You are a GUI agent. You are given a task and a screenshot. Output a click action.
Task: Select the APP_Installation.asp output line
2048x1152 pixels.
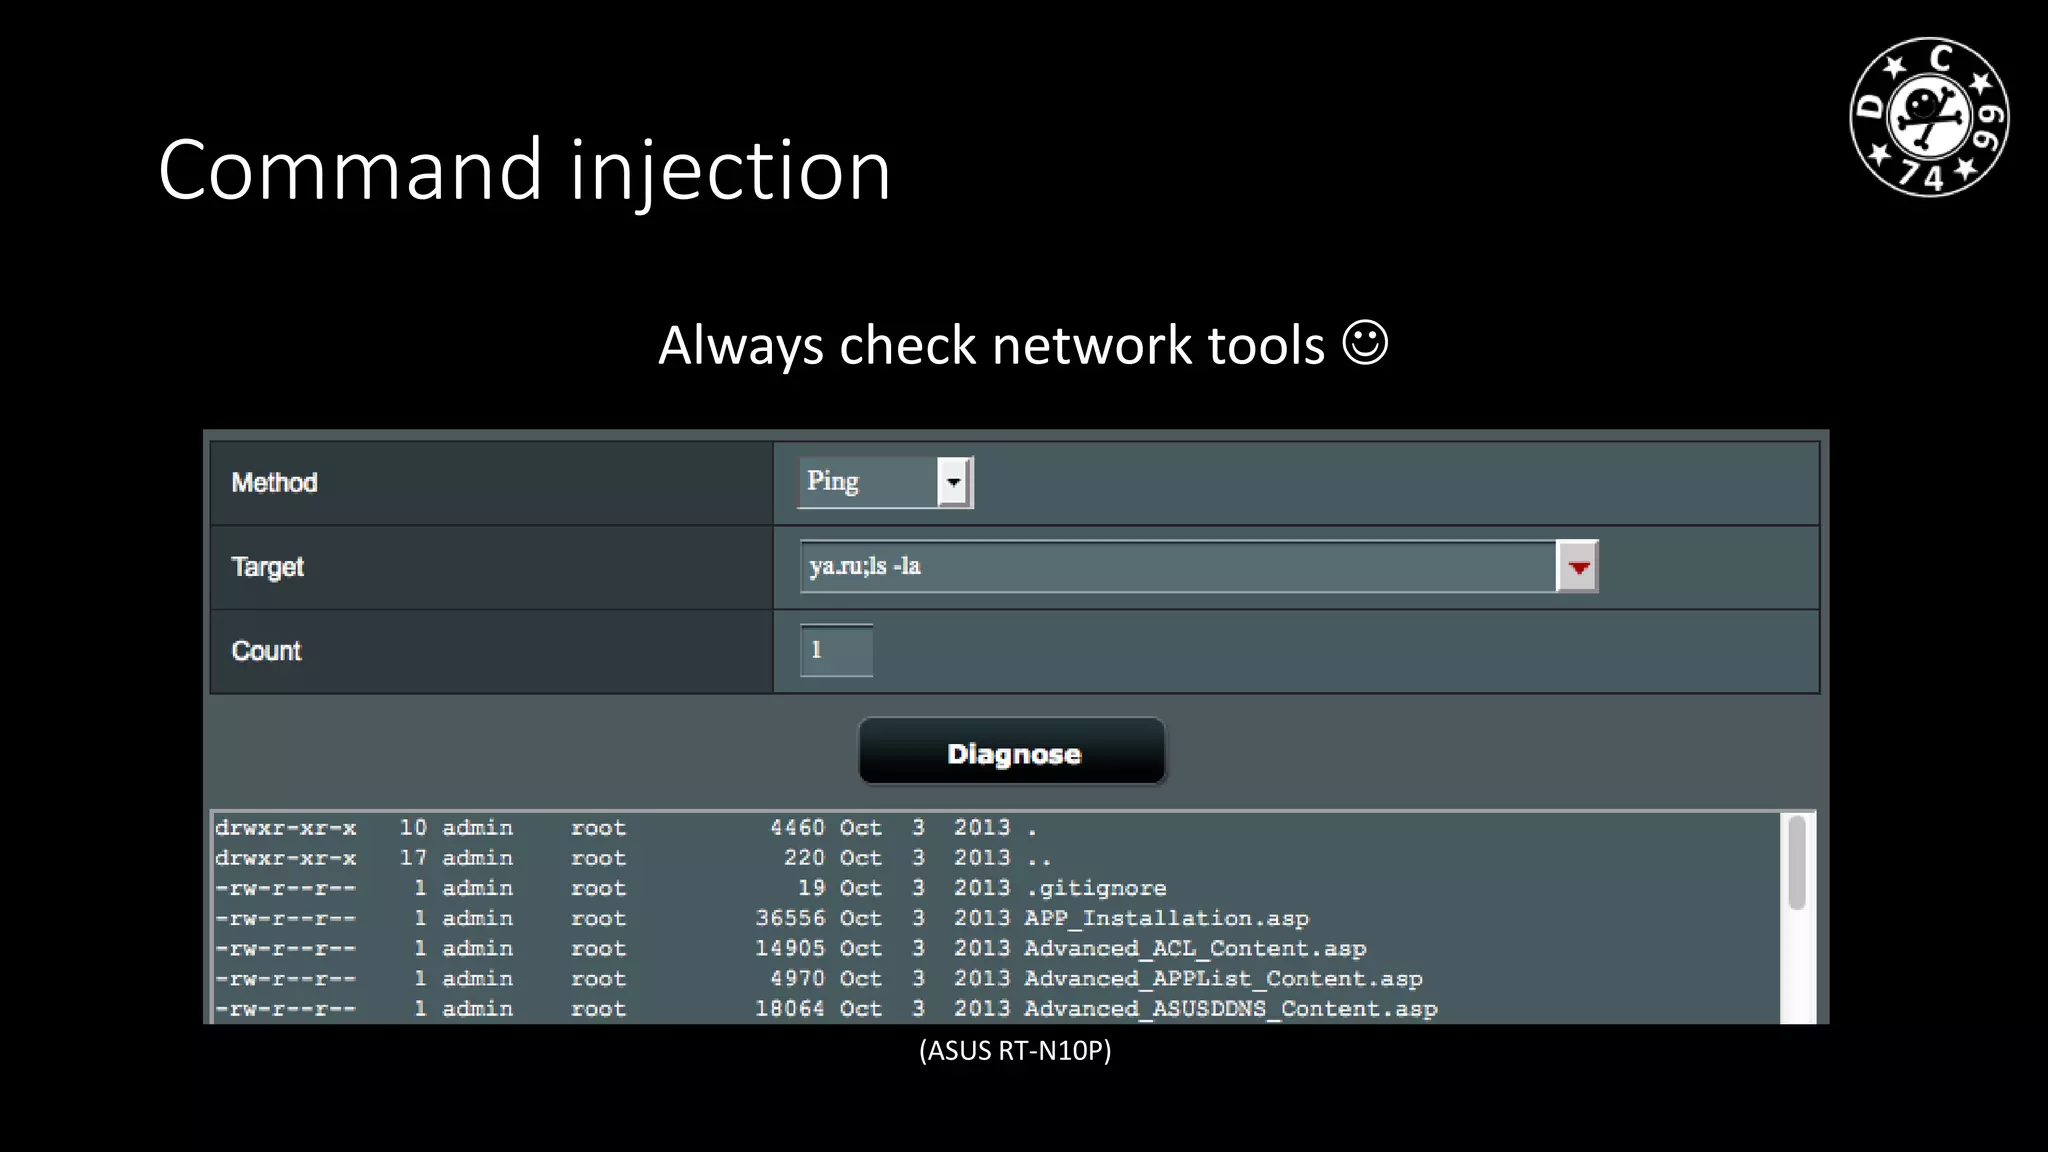762,918
